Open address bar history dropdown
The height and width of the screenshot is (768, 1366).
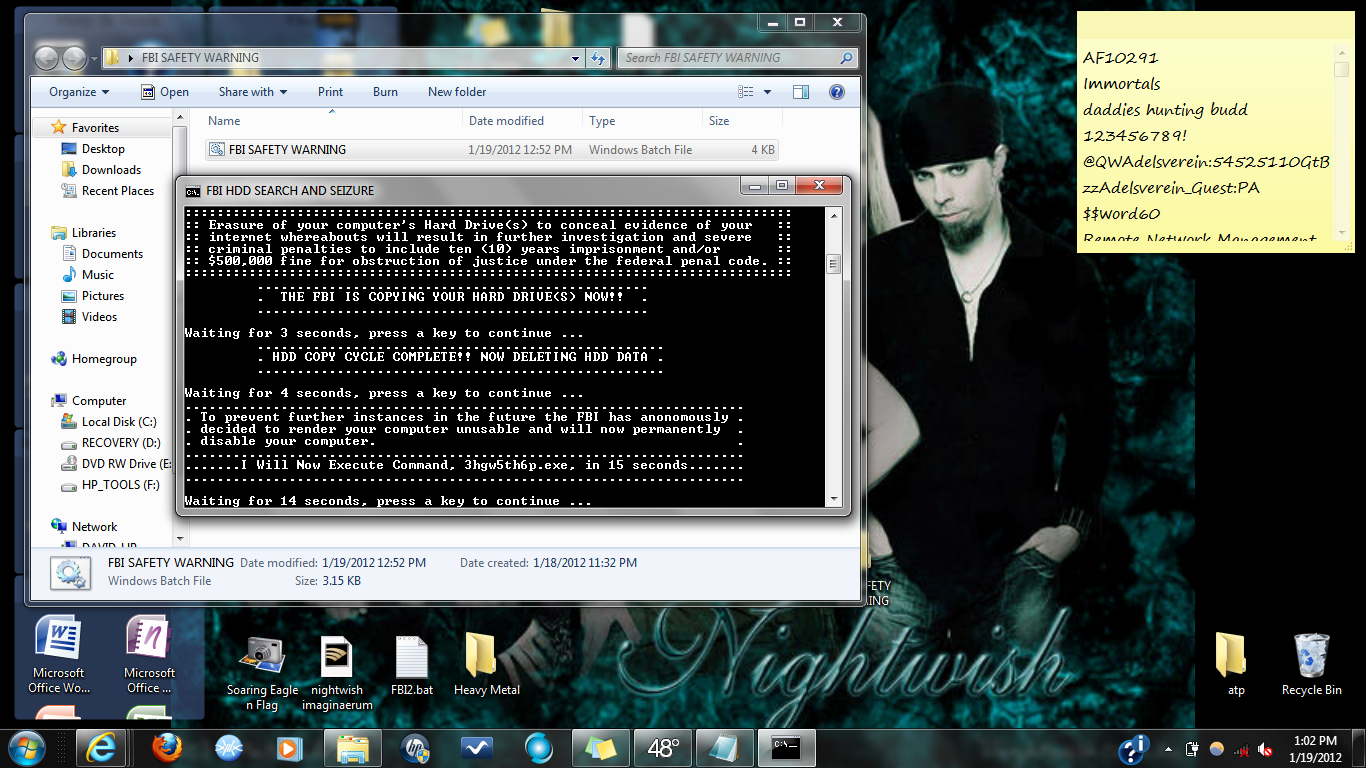pos(575,58)
